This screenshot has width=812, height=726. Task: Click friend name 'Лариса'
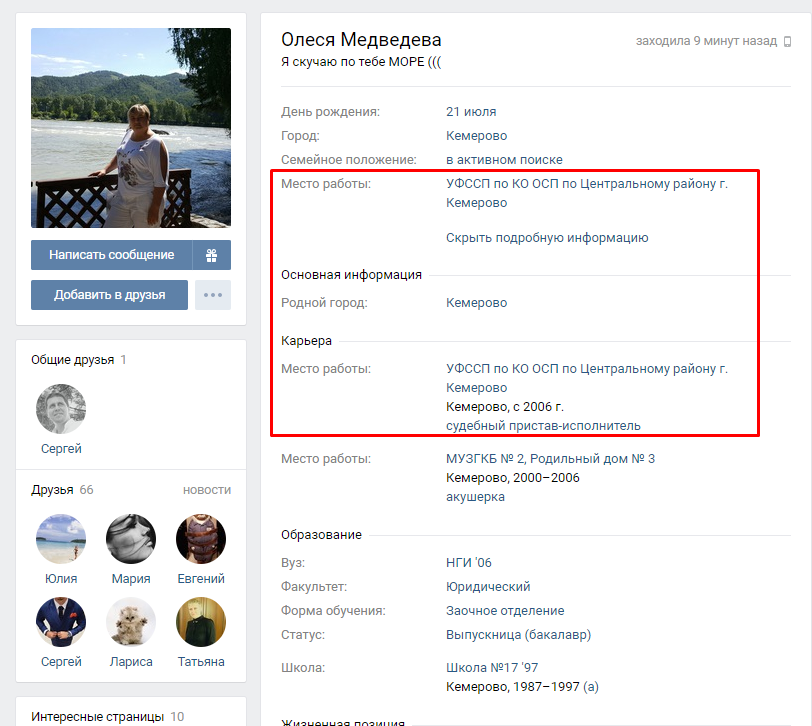click(131, 662)
